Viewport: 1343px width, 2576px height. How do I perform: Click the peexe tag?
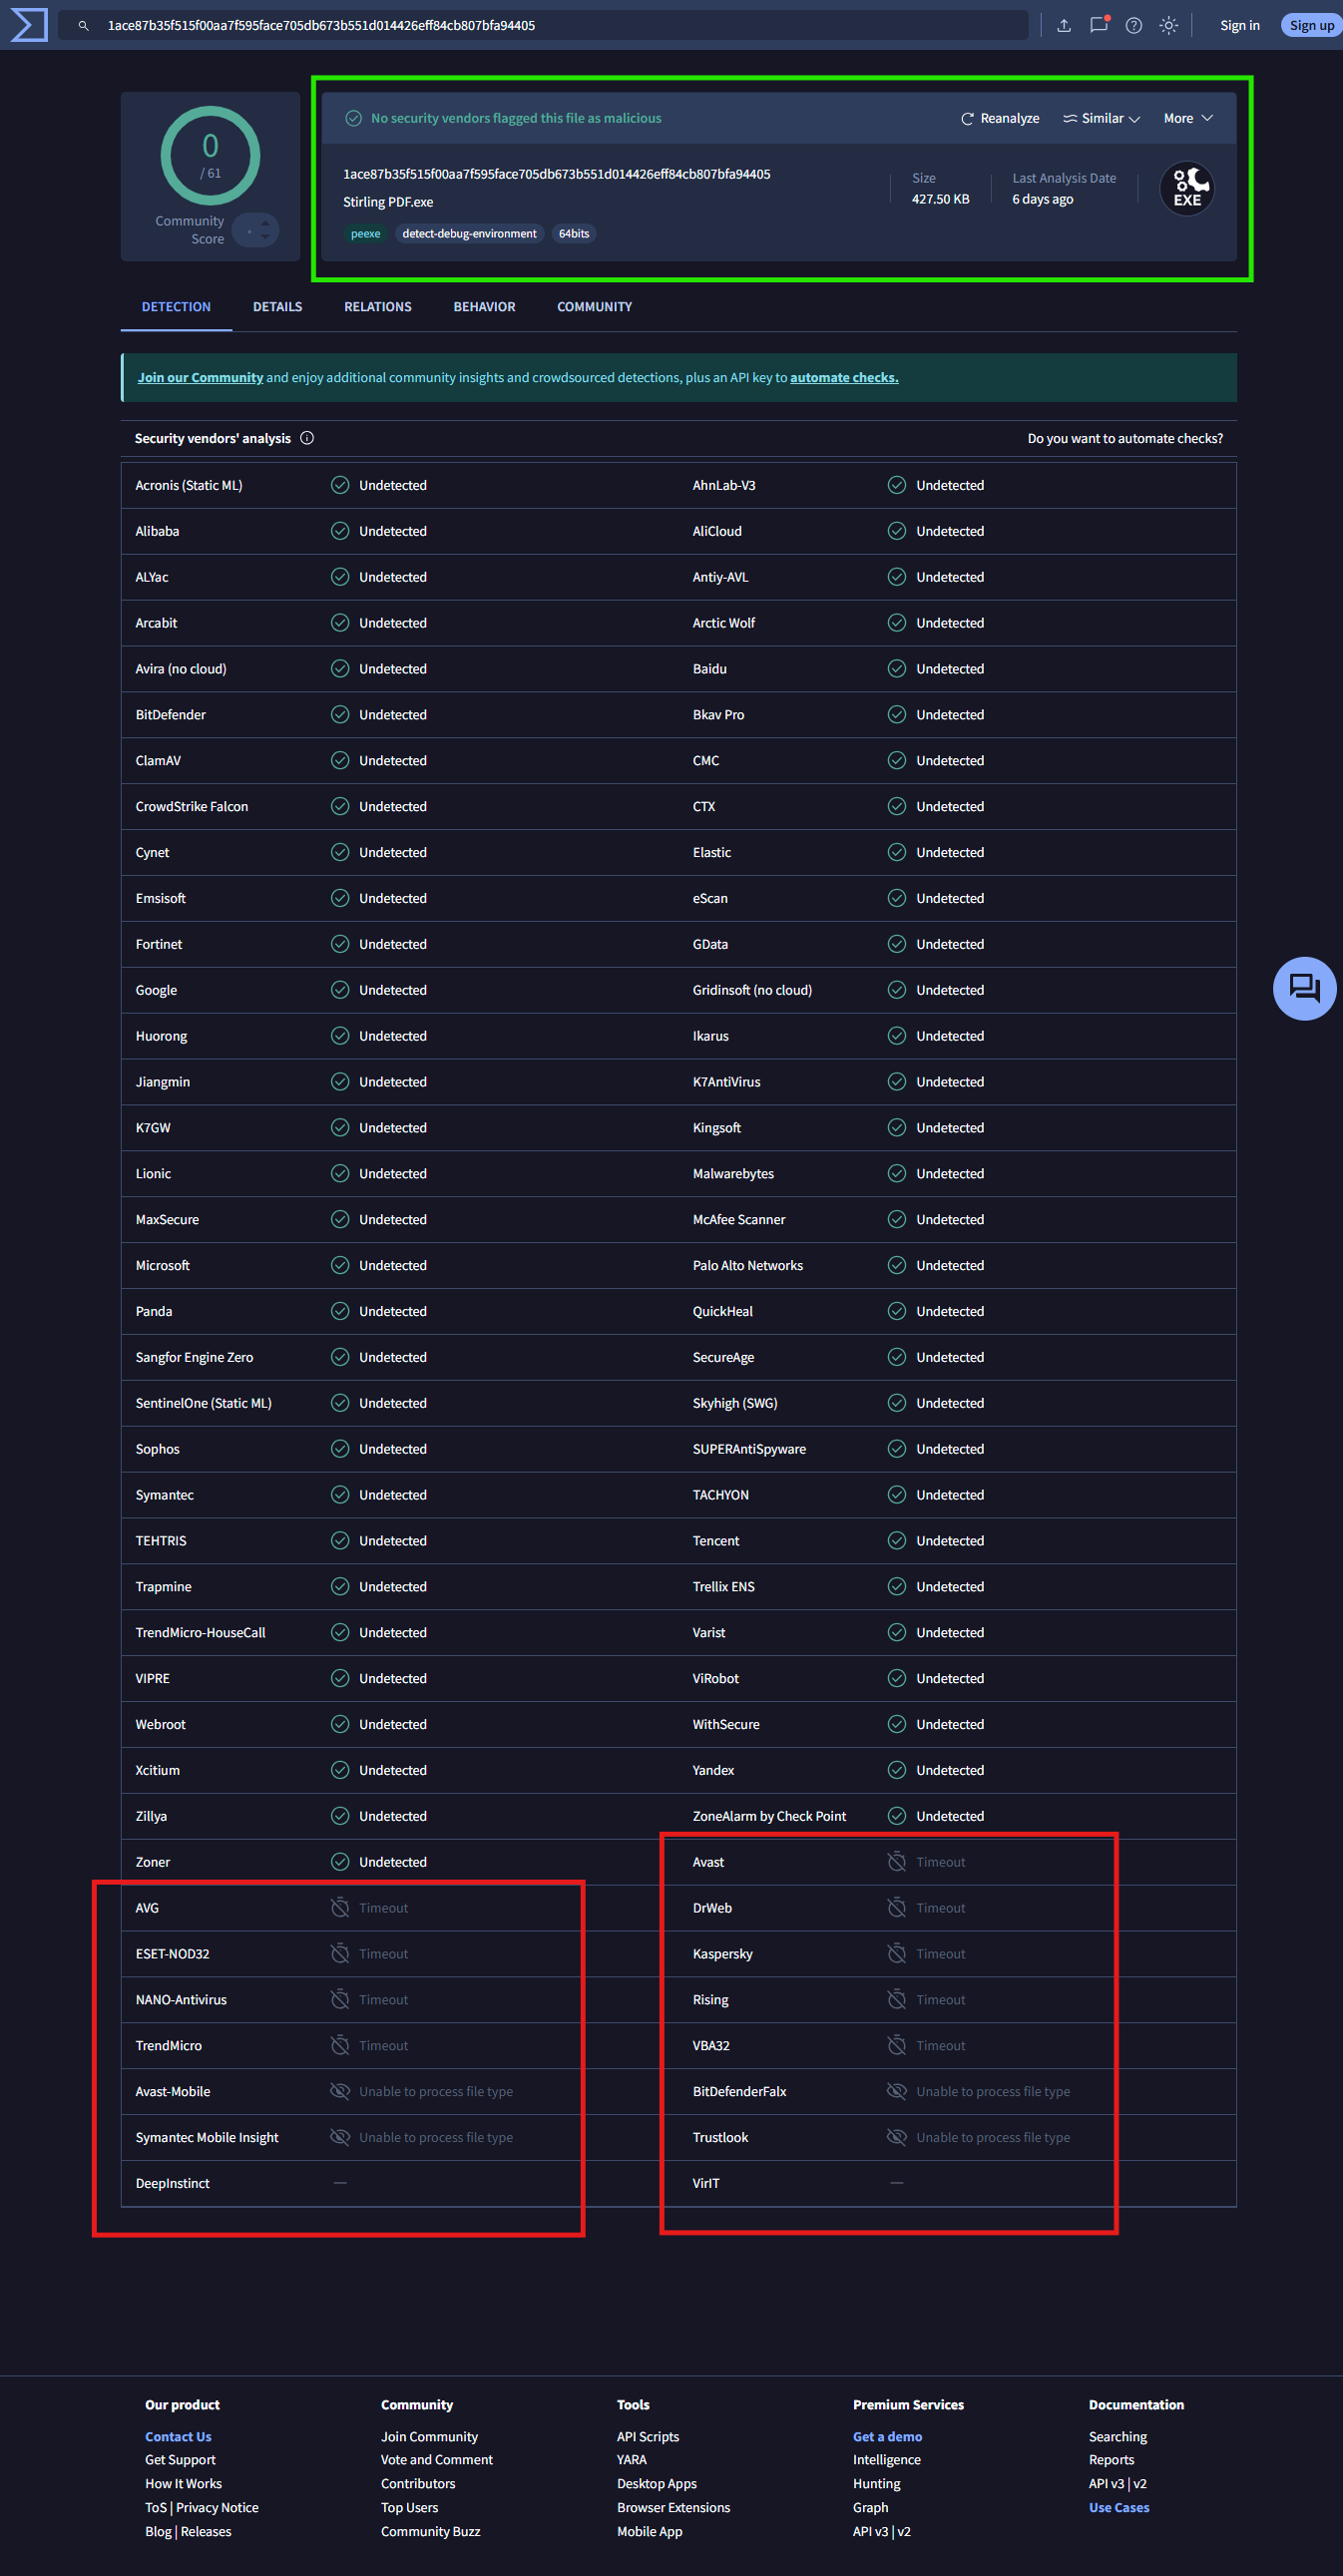coord(365,234)
